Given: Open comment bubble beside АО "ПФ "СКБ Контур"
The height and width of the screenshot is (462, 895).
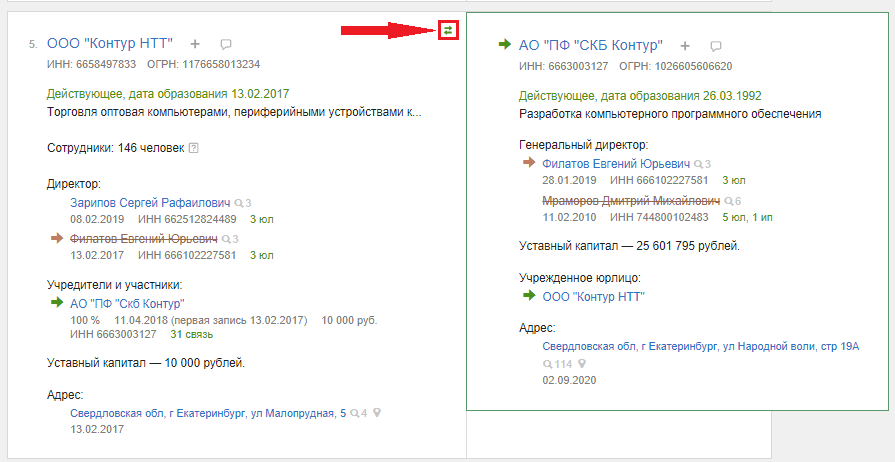Looking at the screenshot, I should pyautogui.click(x=716, y=46).
